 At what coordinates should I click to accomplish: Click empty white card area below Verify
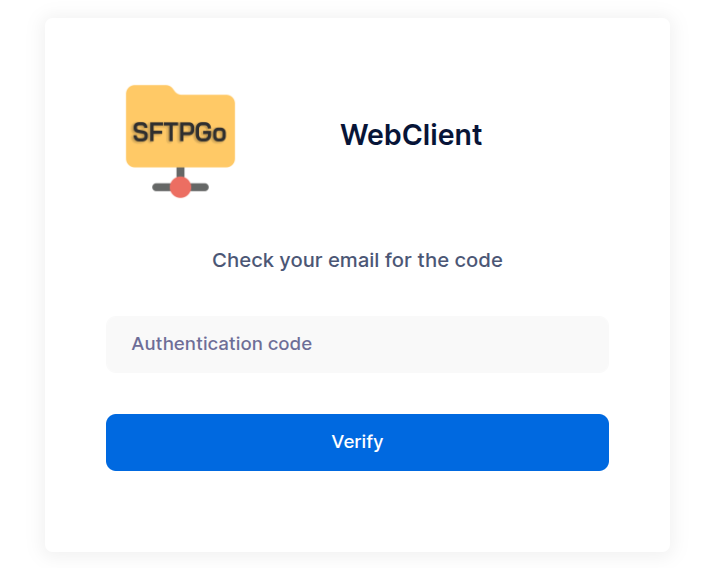coord(357,512)
